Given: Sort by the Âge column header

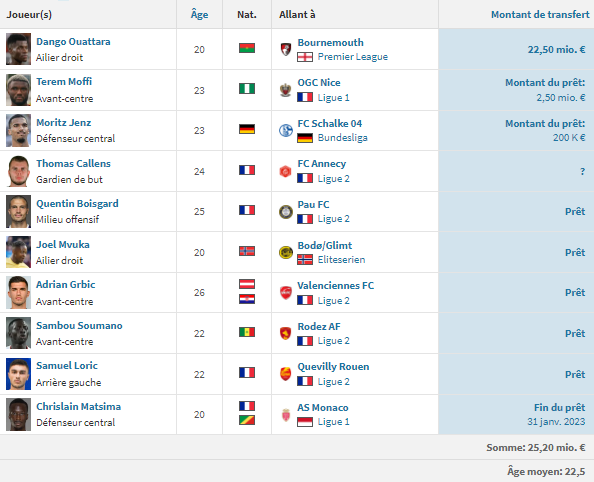Looking at the screenshot, I should click(x=199, y=14).
